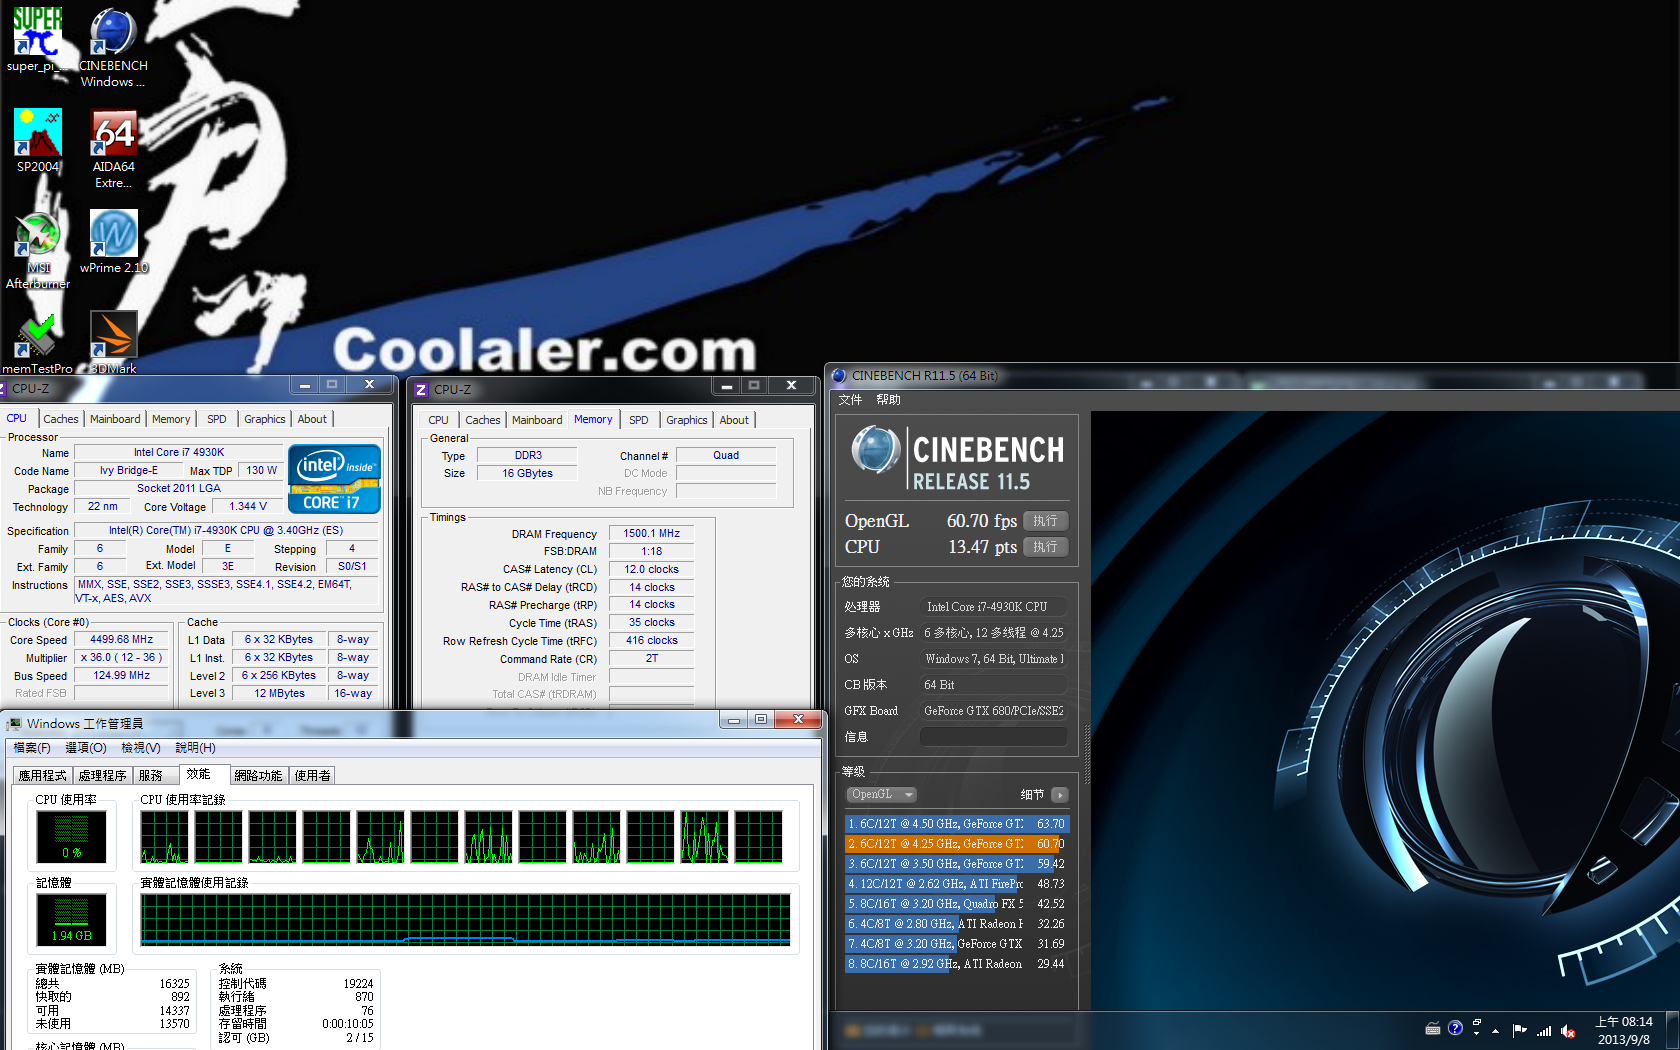Open the 文件 menu in CINEBENCH
Viewport: 1680px width, 1050px height.
click(x=850, y=400)
